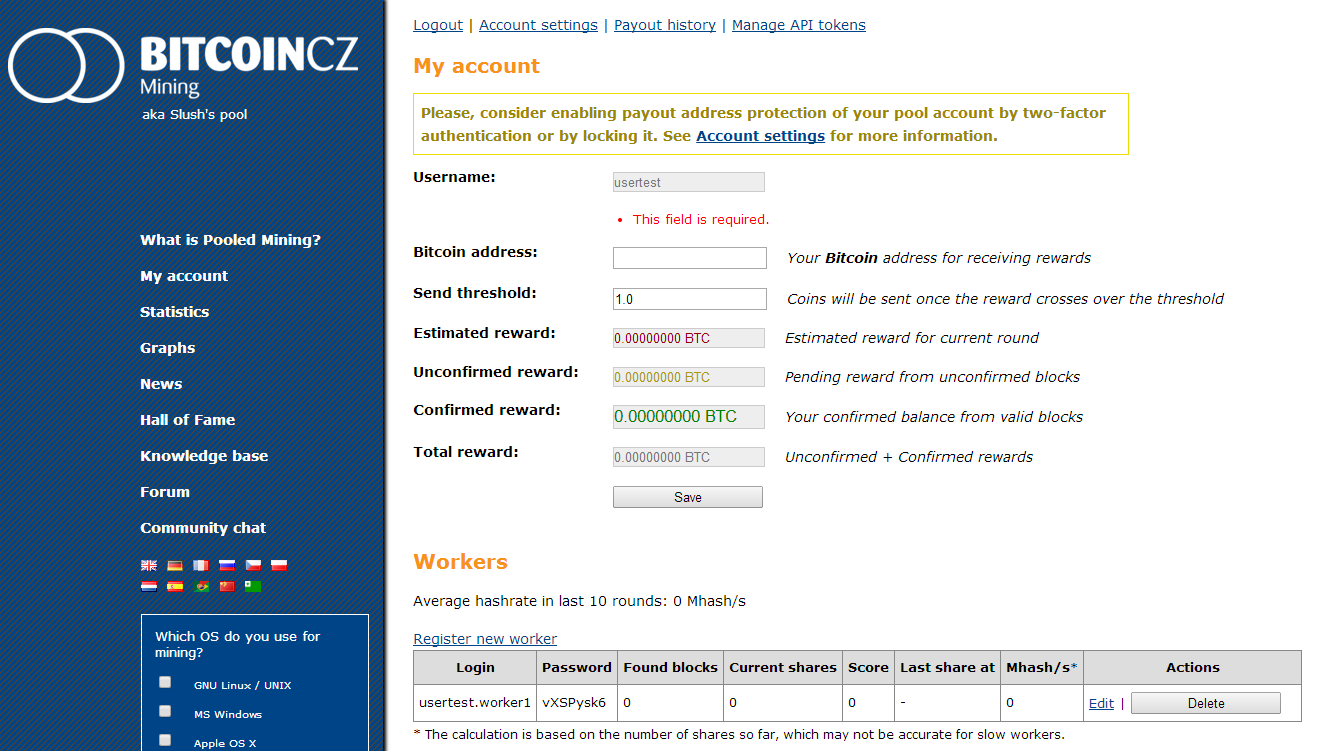Select Polish language via Poland flag
The height and width of the screenshot is (751, 1327).
(x=279, y=565)
